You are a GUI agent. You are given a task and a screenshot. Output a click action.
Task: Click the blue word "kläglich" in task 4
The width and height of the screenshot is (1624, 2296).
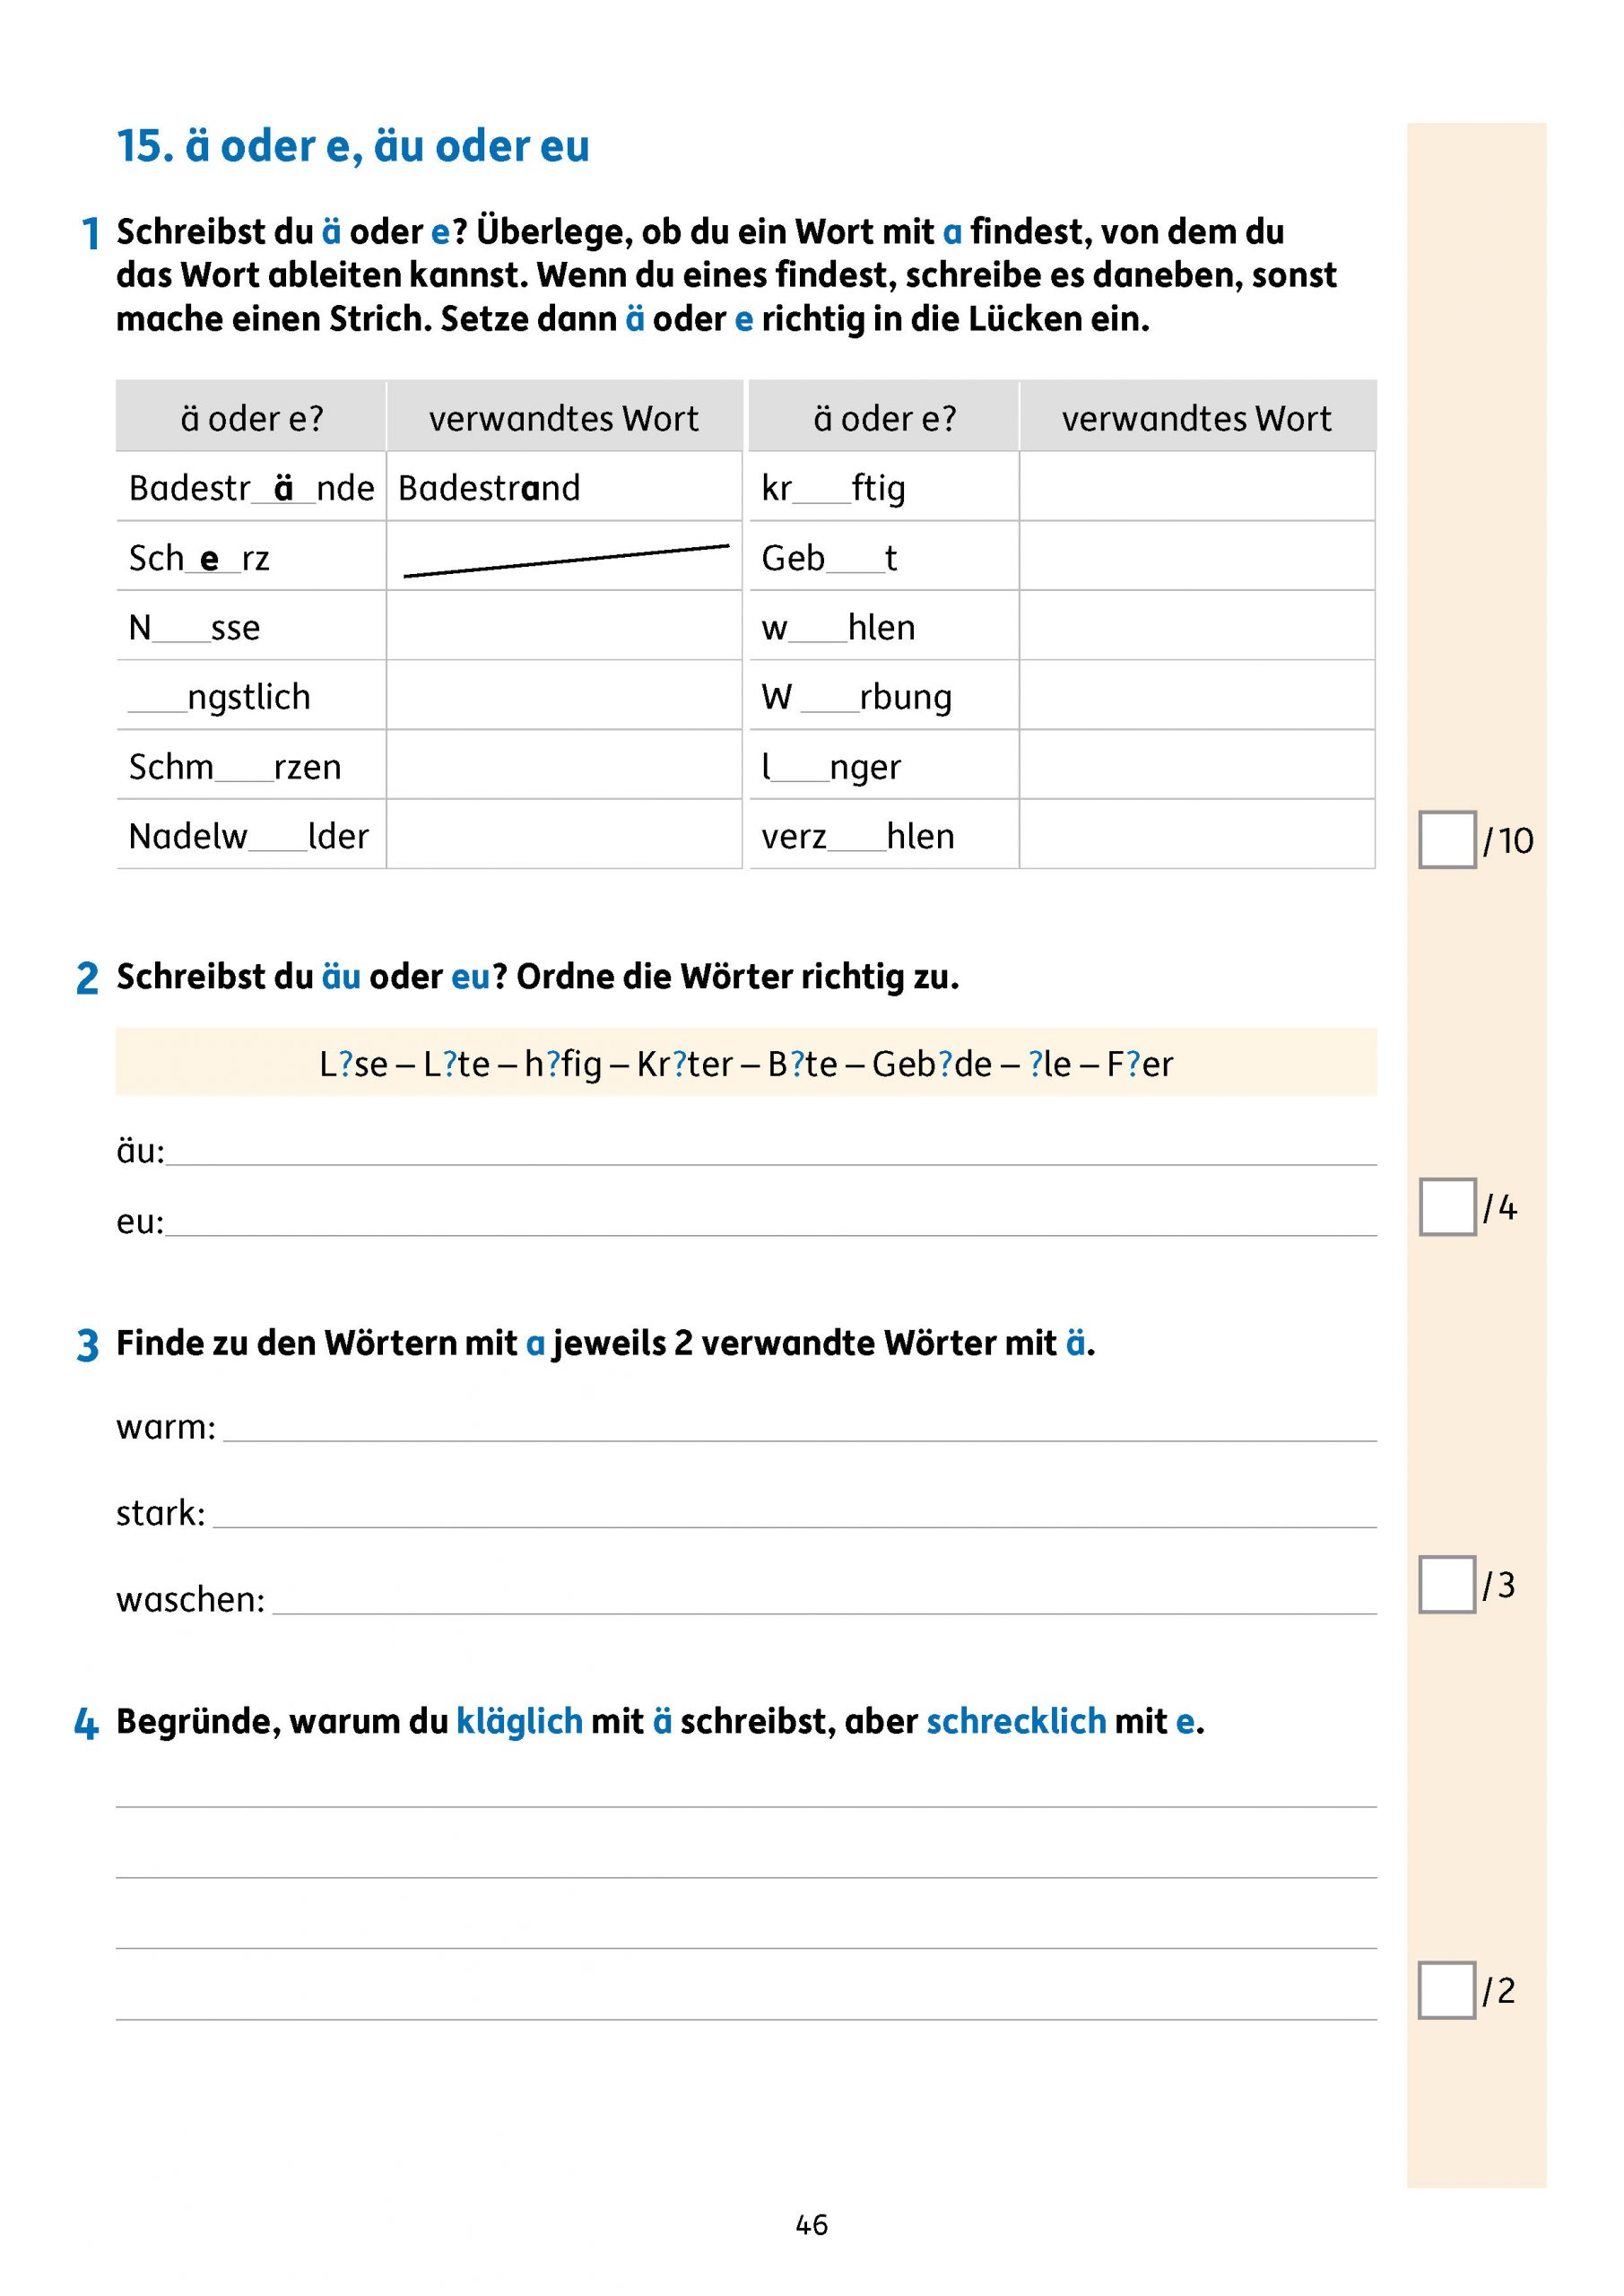click(519, 1721)
